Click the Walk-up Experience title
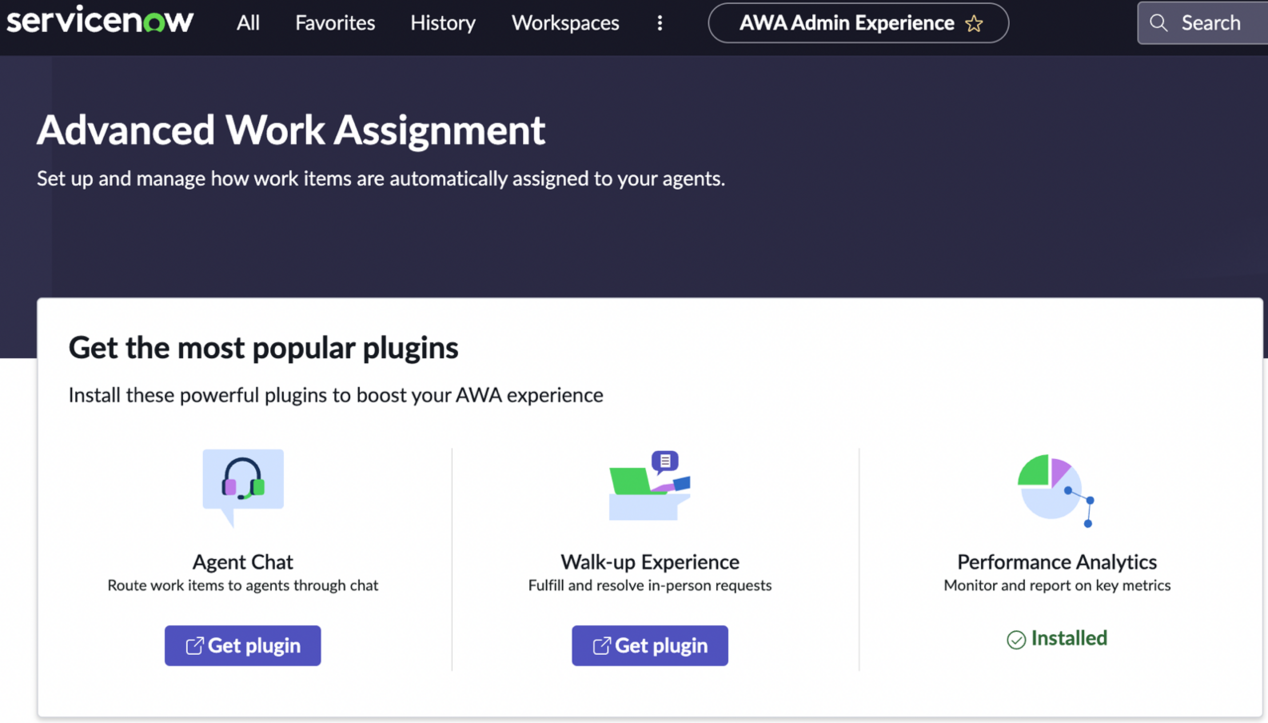Image resolution: width=1268 pixels, height=723 pixels. [x=650, y=562]
